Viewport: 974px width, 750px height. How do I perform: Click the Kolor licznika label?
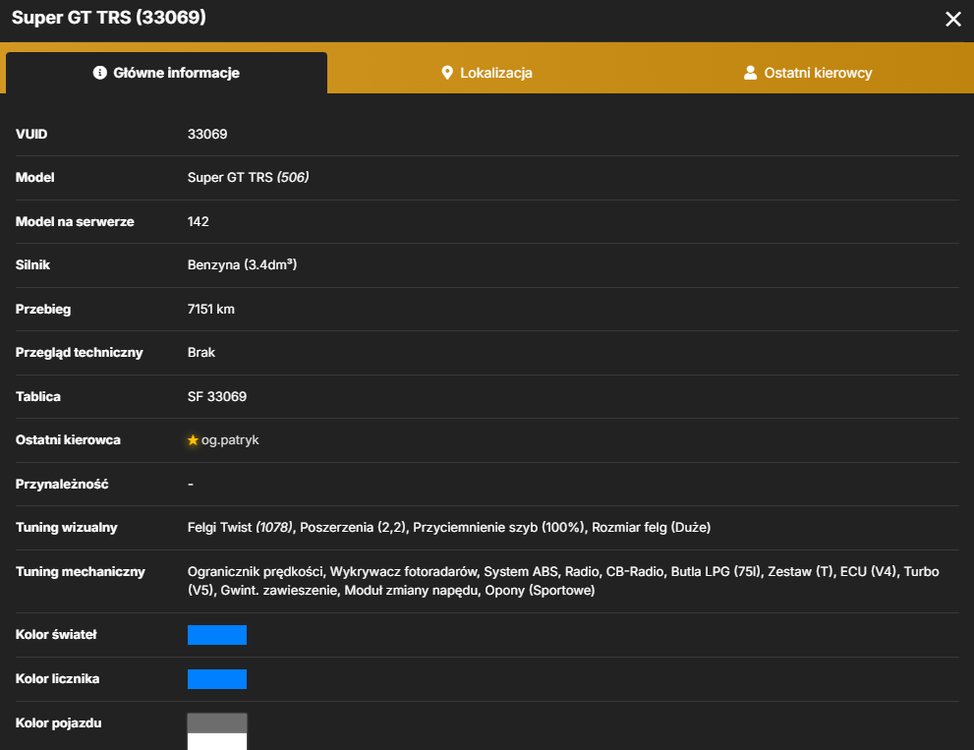coord(57,679)
